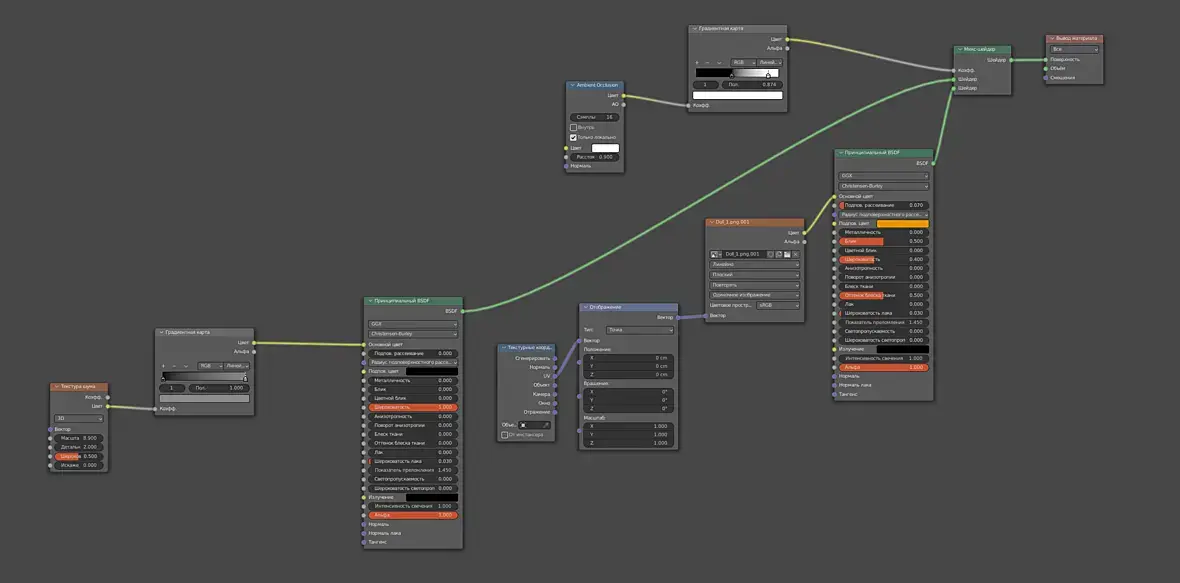Image resolution: width=1180 pixels, height=583 pixels.
Task: Add color stop with plus in top gradient map
Action: pos(697,62)
